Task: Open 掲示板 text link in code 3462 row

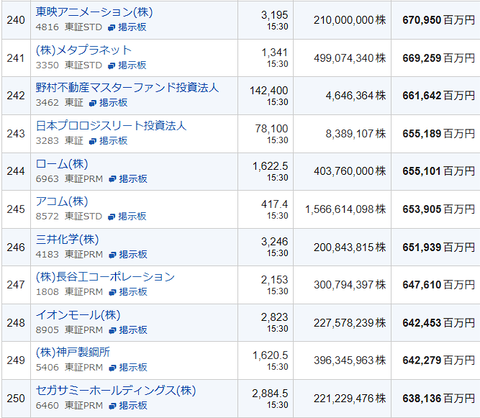Action: (113, 103)
